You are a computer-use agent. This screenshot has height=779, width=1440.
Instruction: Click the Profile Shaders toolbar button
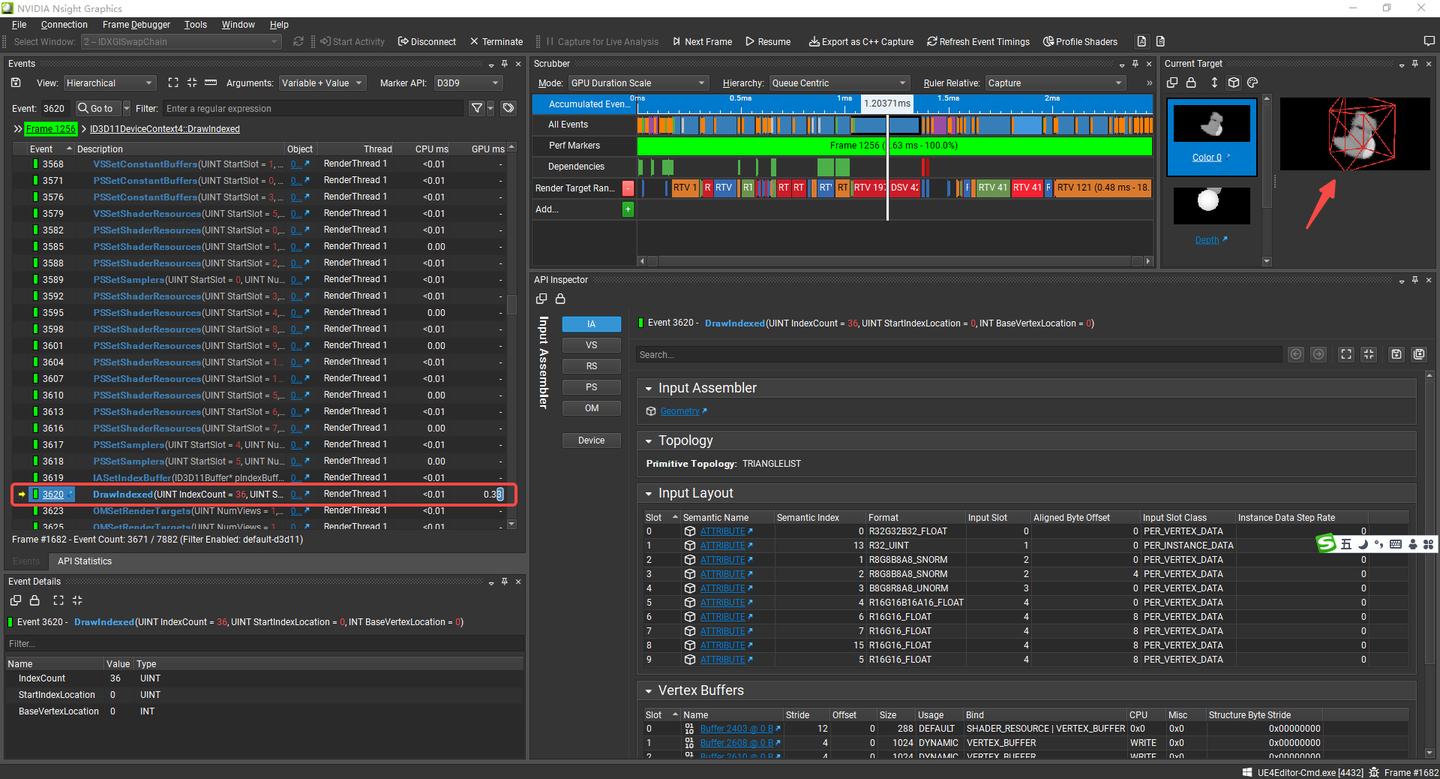click(x=1080, y=42)
